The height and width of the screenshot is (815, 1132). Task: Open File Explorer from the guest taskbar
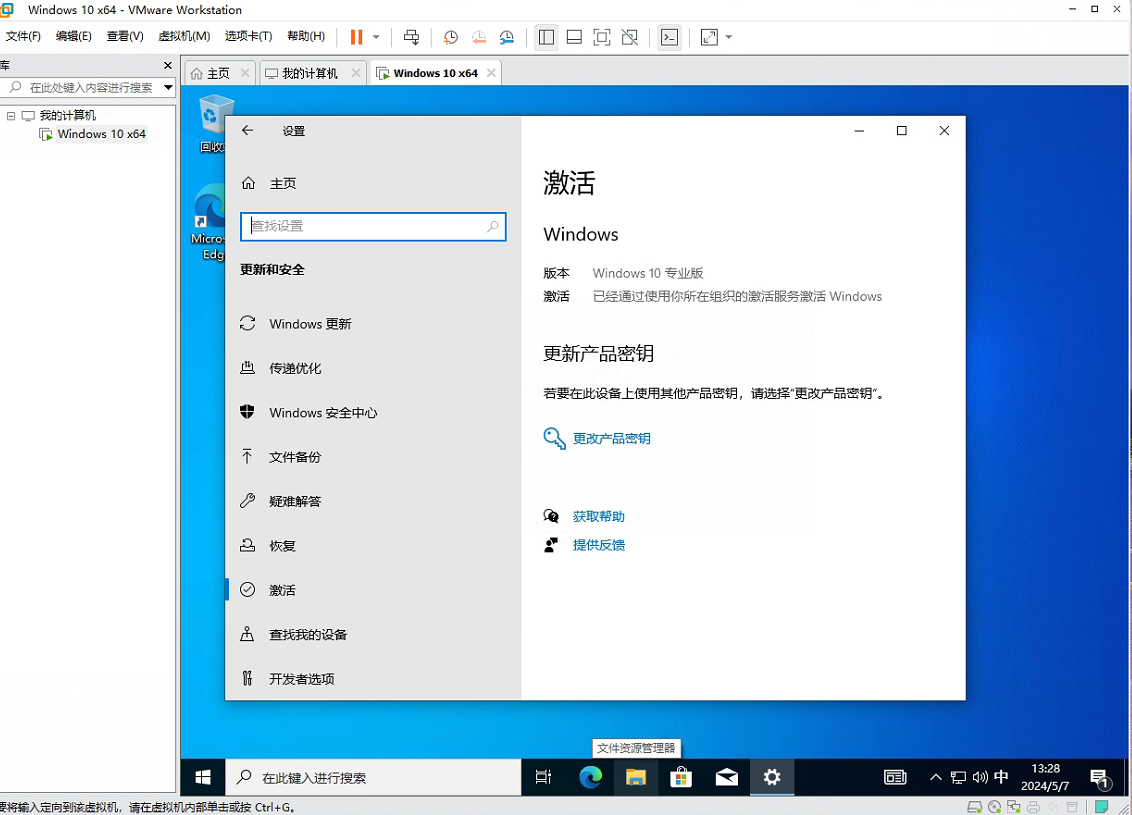pos(635,777)
